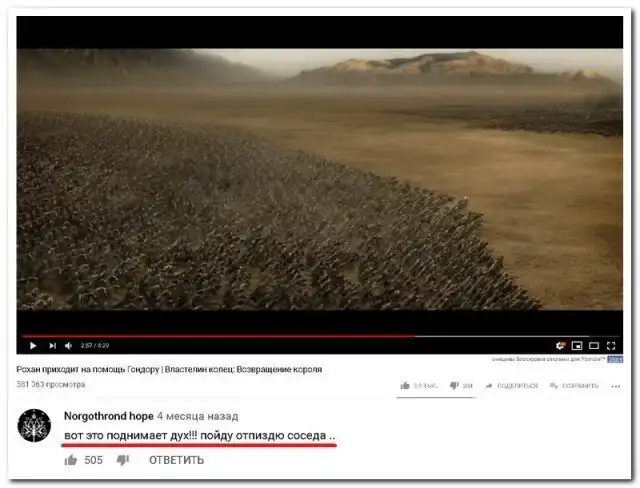Like the video with thumbs up
Image resolution: width=640 pixels, height=488 pixels.
419,386
